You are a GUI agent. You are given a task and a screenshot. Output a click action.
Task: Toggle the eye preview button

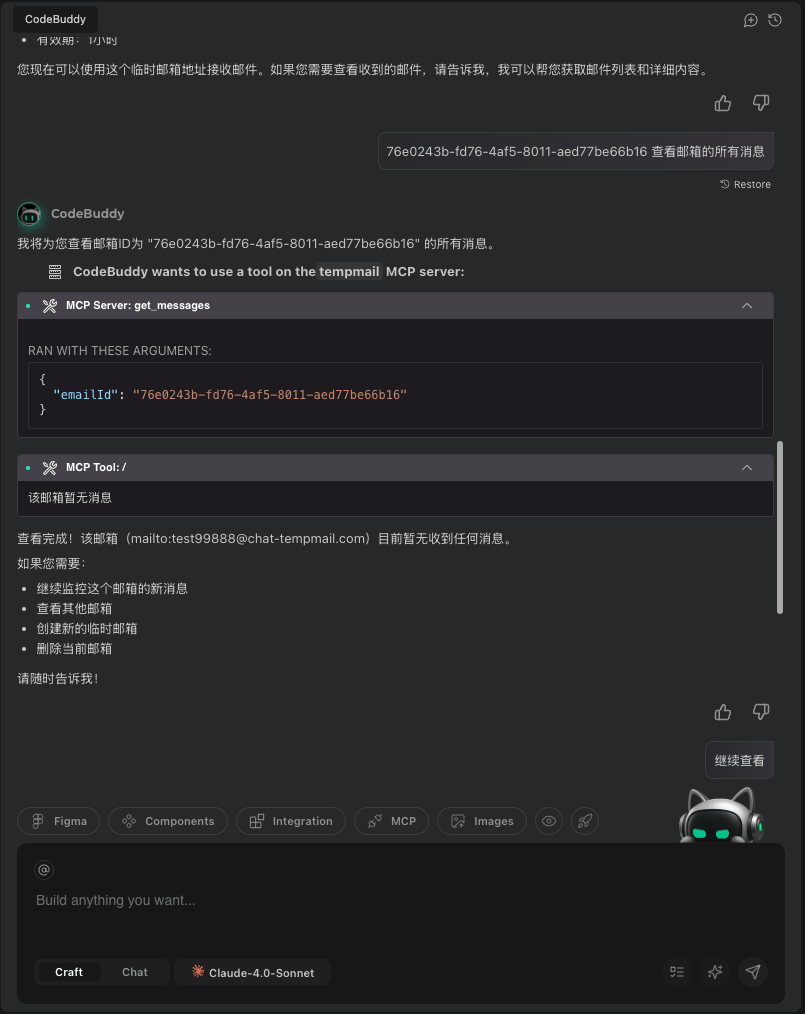(x=548, y=821)
